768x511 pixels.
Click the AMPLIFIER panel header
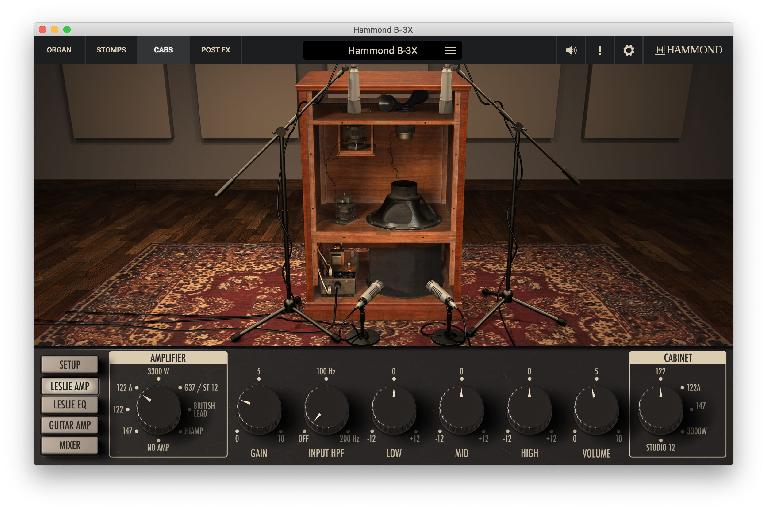pos(168,358)
